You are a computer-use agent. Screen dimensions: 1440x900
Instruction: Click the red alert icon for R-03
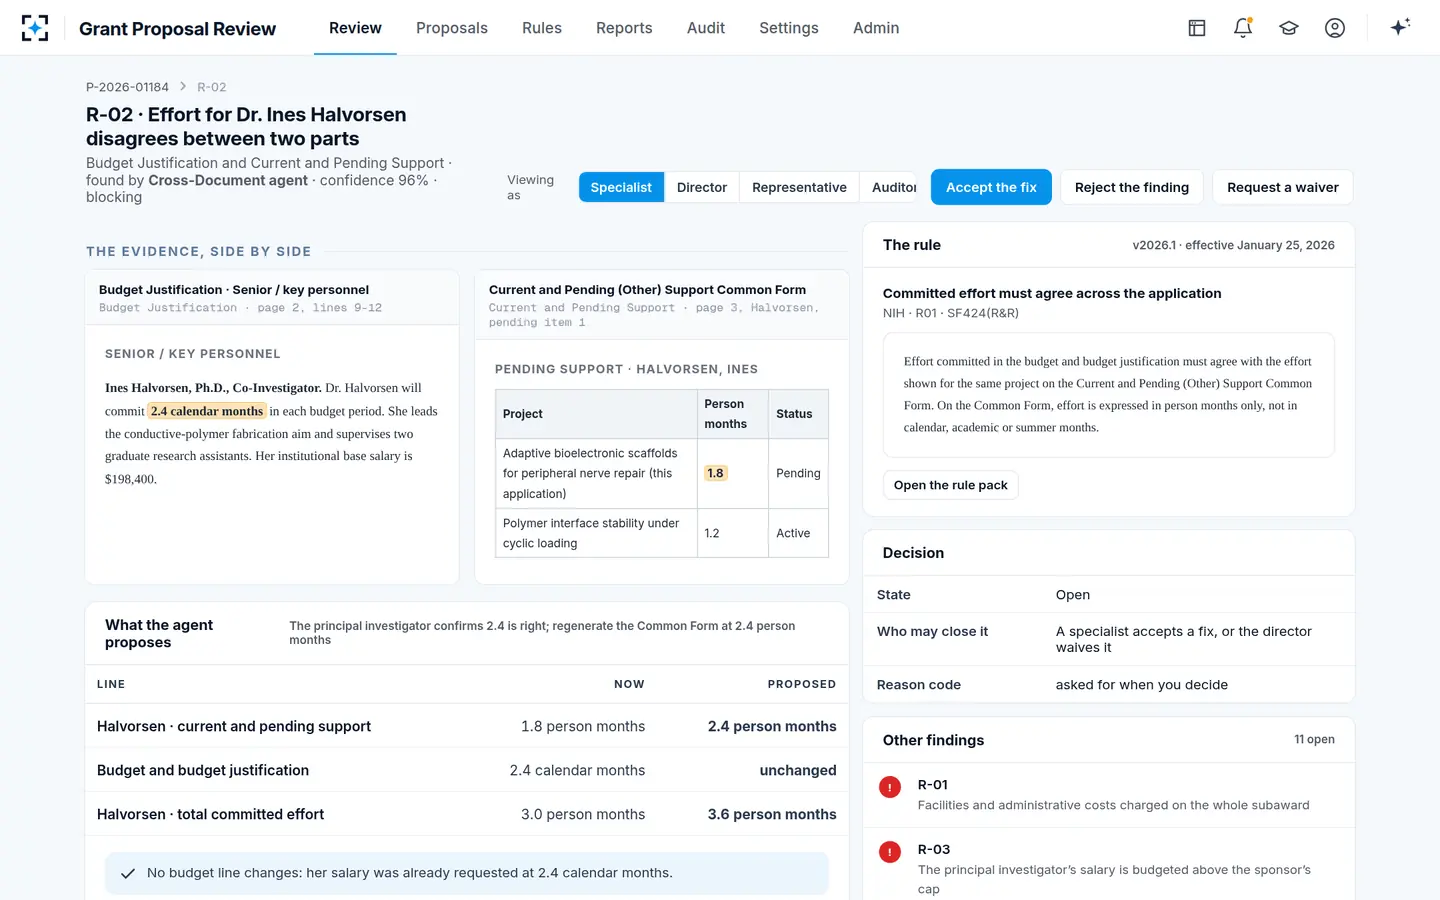tap(890, 852)
